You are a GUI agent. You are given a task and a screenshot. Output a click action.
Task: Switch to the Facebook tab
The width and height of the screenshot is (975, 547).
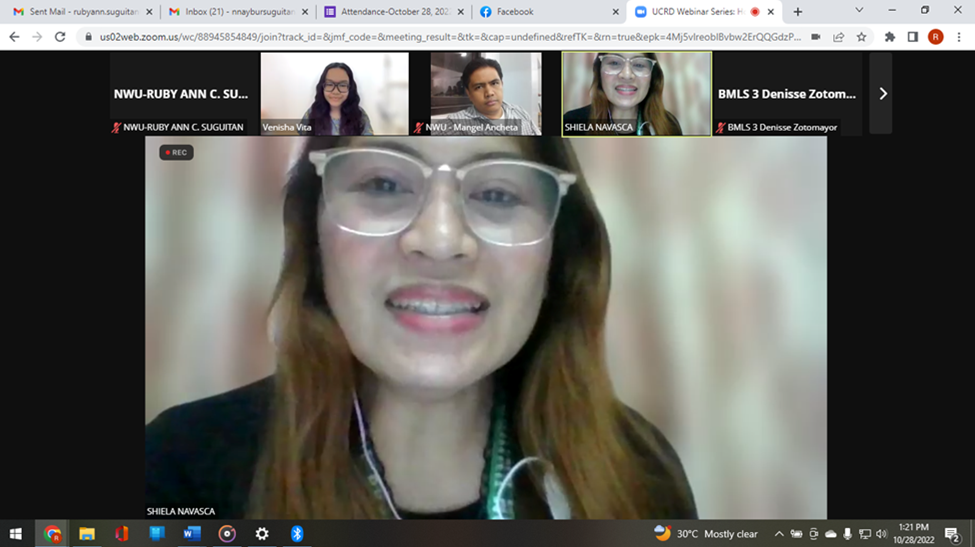coord(545,12)
